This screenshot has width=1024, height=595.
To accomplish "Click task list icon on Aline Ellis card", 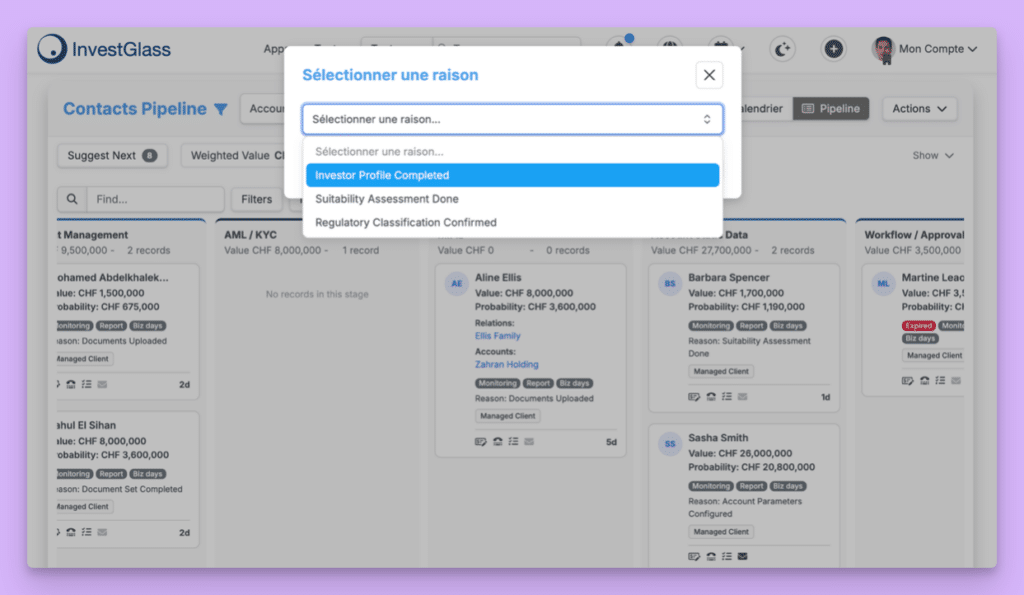I will tap(513, 442).
